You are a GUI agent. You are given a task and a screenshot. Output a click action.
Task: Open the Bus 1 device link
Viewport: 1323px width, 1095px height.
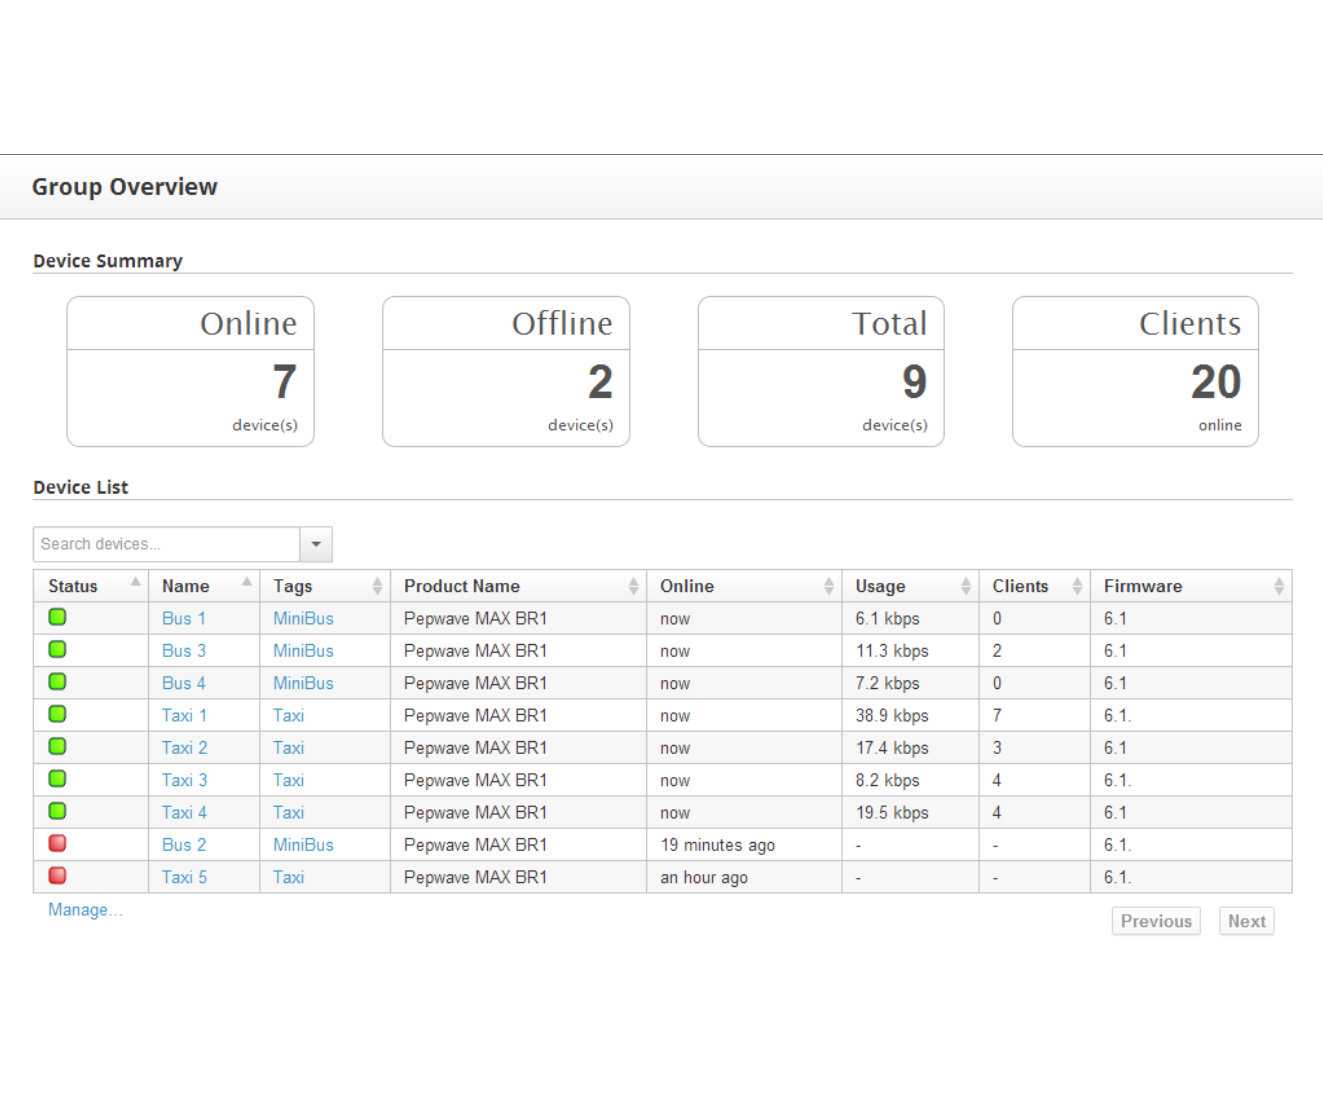coord(184,618)
